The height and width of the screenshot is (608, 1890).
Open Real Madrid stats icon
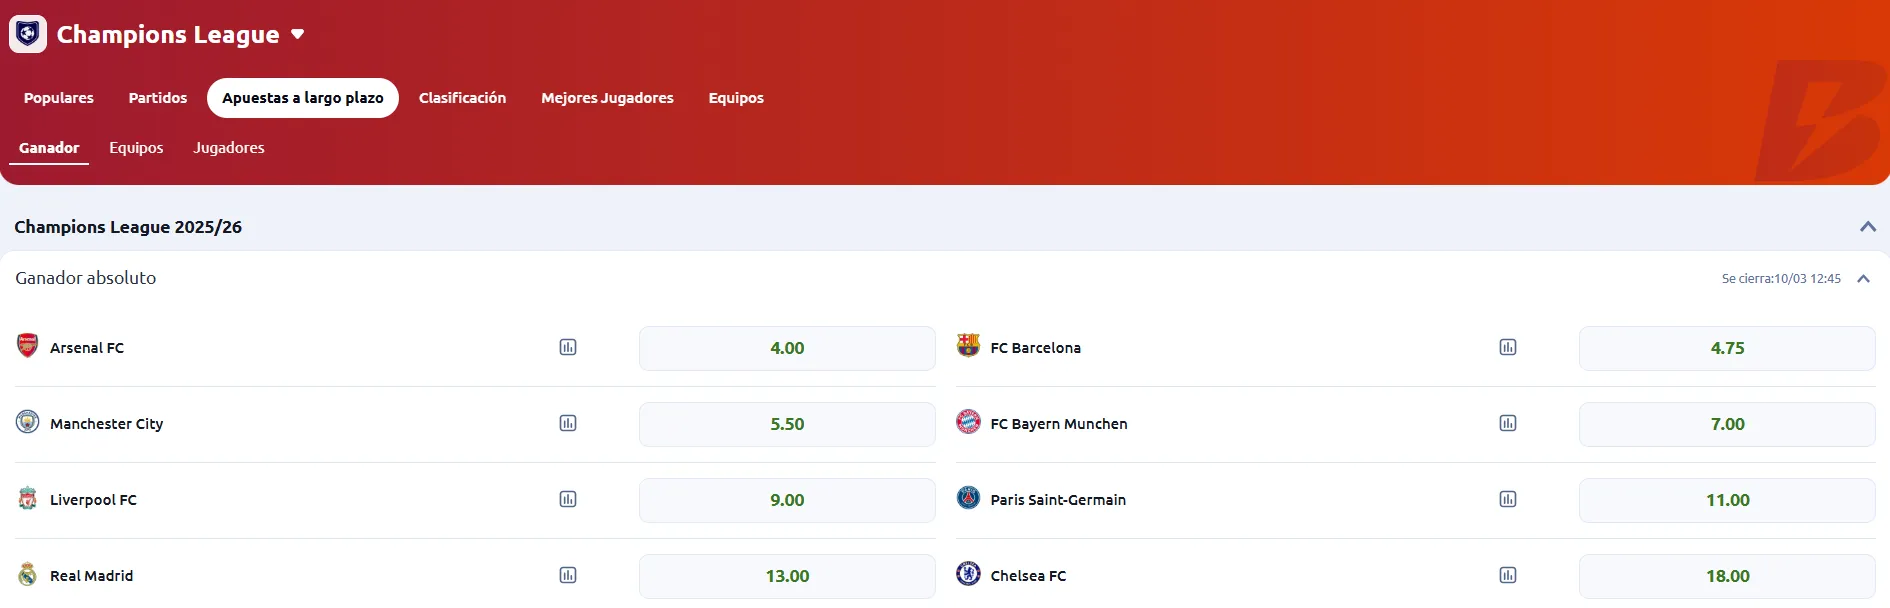pos(568,576)
